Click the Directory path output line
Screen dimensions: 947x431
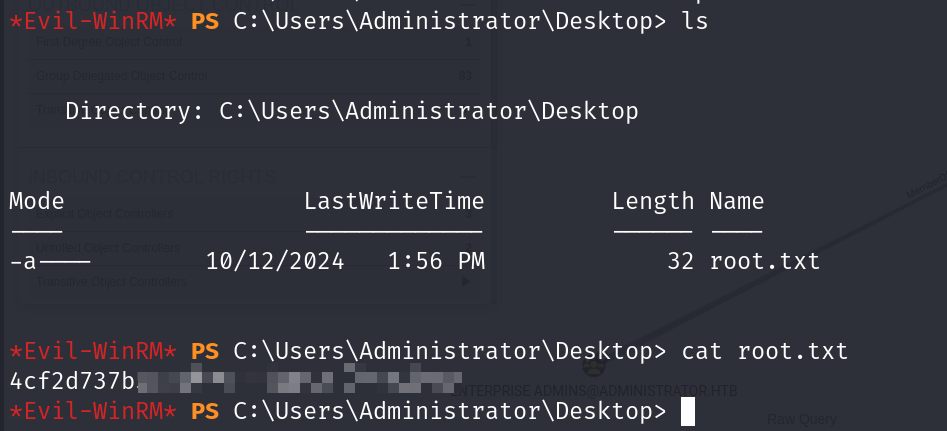click(352, 111)
